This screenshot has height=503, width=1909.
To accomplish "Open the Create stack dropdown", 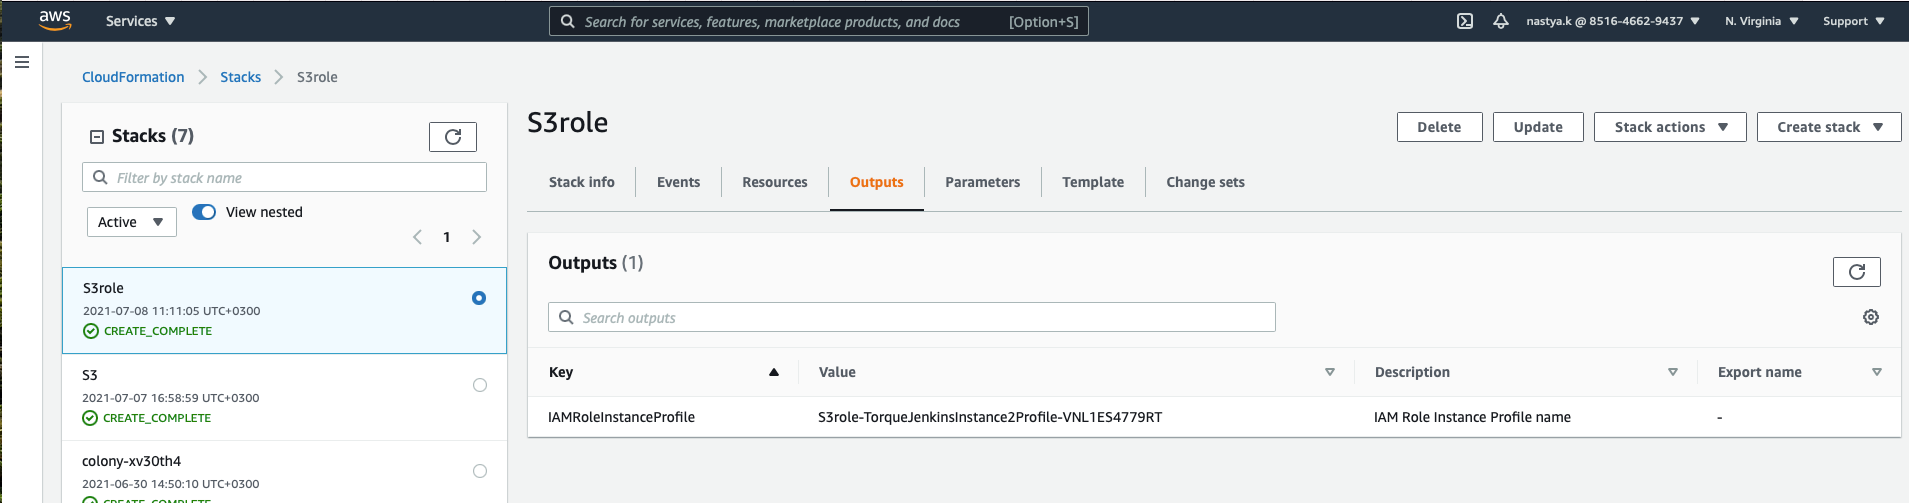I will pos(1829,127).
